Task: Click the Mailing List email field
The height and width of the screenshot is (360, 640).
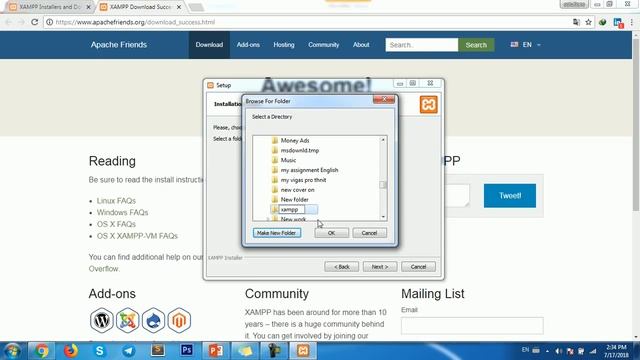Action: pyautogui.click(x=472, y=326)
